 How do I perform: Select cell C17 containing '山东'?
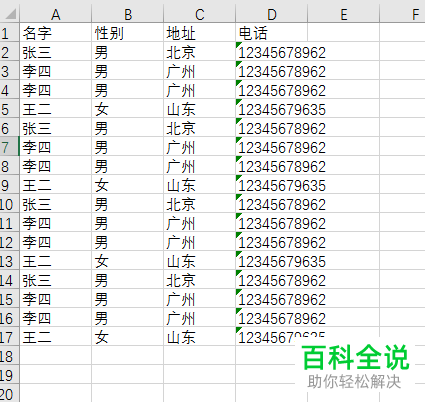pyautogui.click(x=199, y=337)
